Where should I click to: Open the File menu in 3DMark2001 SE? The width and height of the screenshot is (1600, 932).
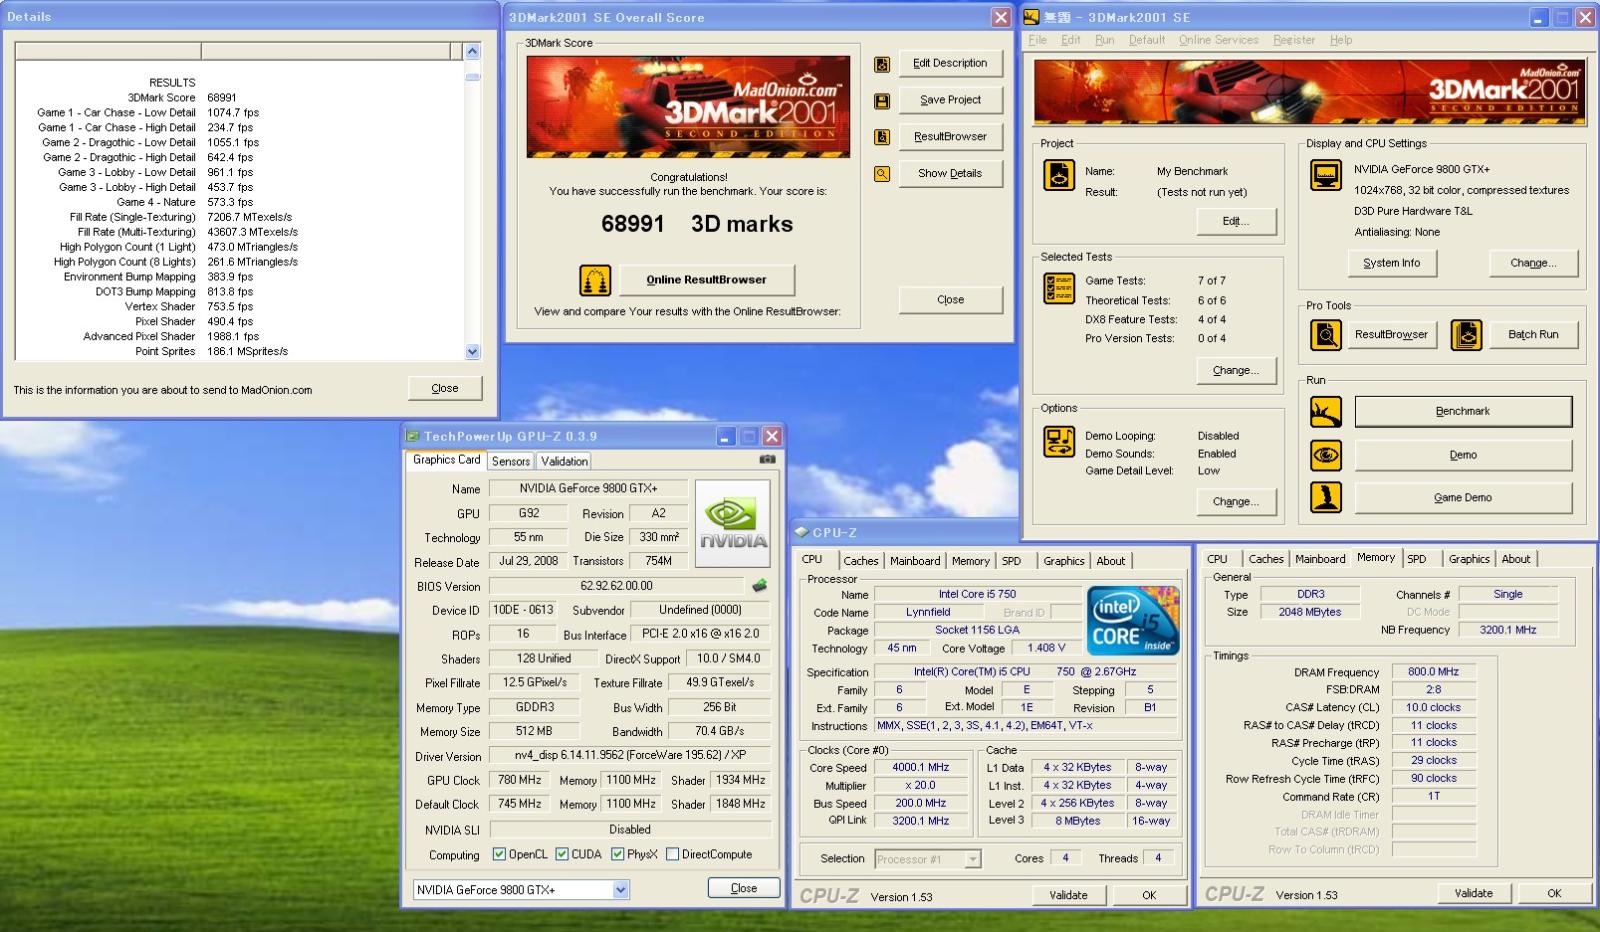[1038, 40]
